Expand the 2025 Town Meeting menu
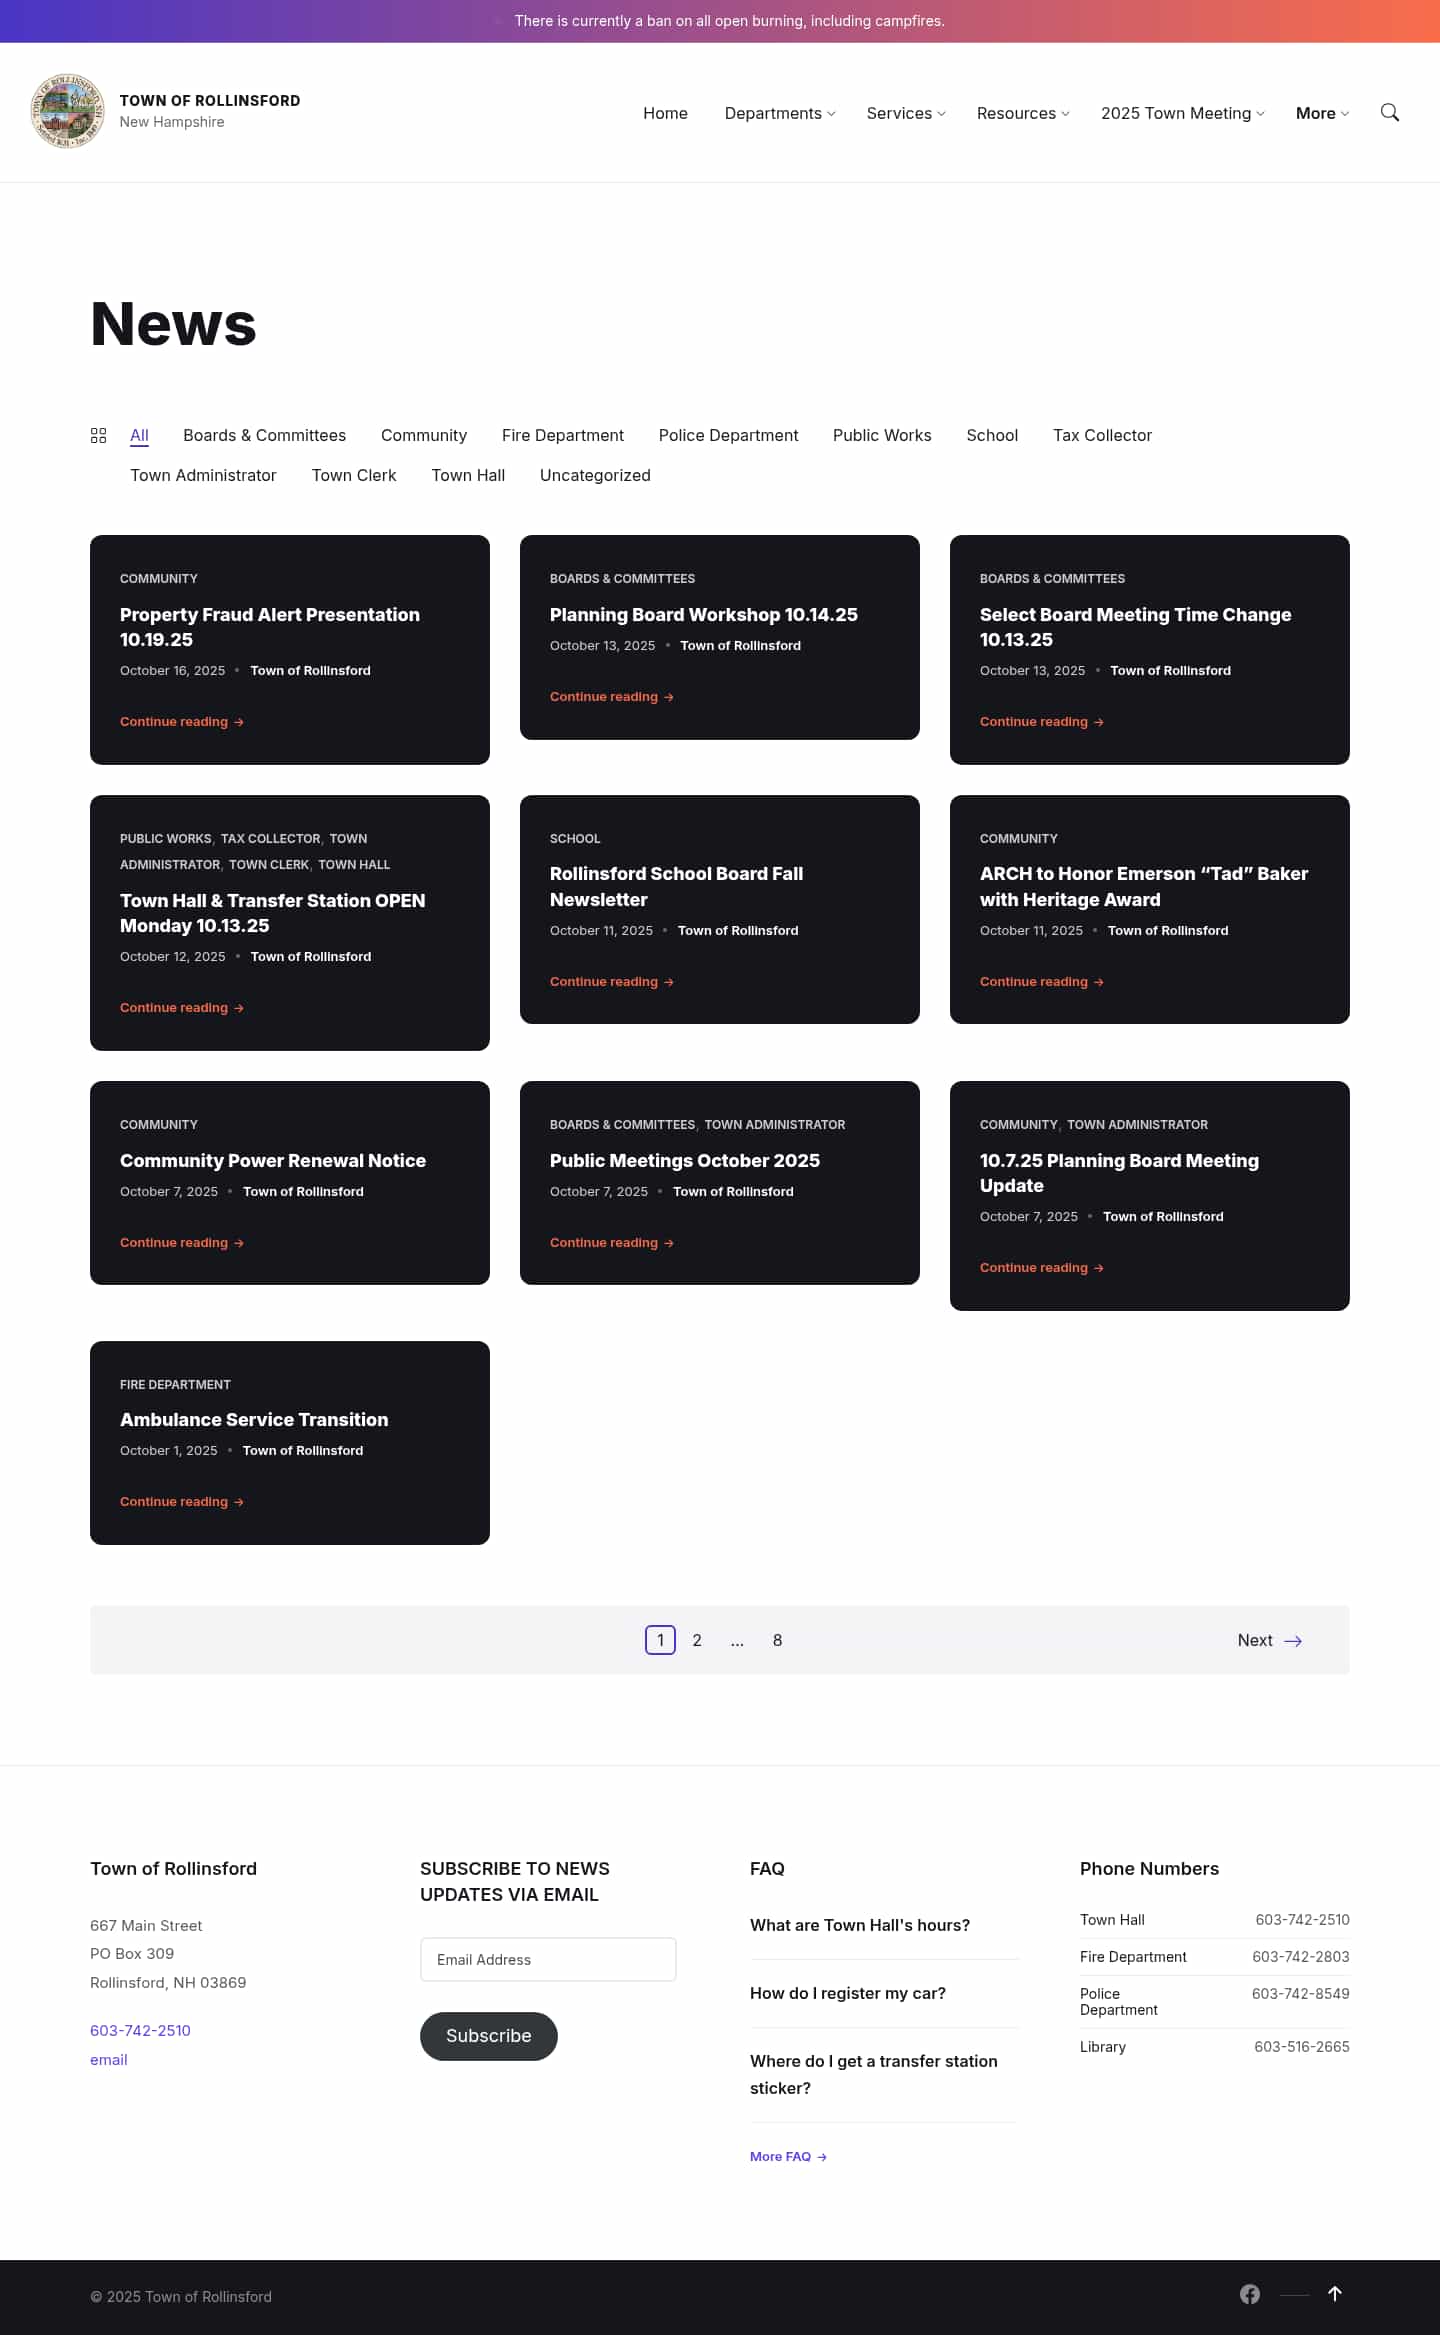 click(x=1183, y=113)
